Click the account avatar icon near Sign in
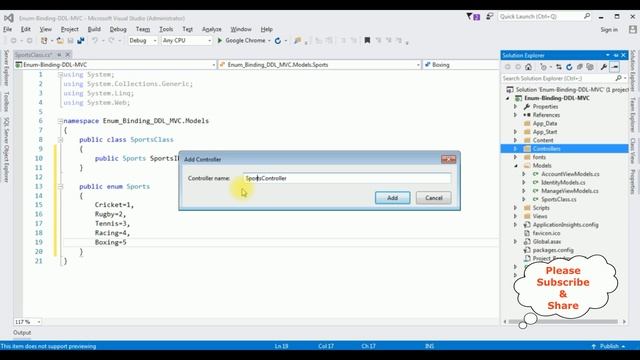640x360 pixels. [633, 29]
